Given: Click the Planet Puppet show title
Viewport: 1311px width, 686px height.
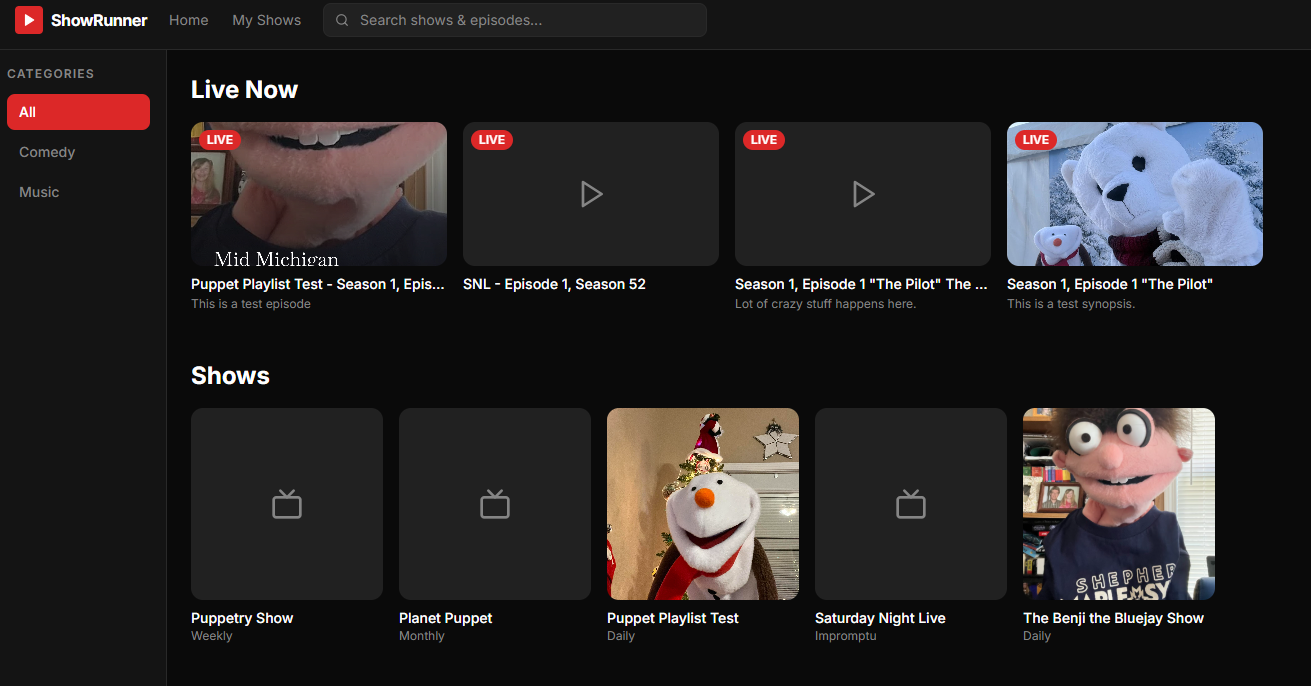Looking at the screenshot, I should click(446, 618).
